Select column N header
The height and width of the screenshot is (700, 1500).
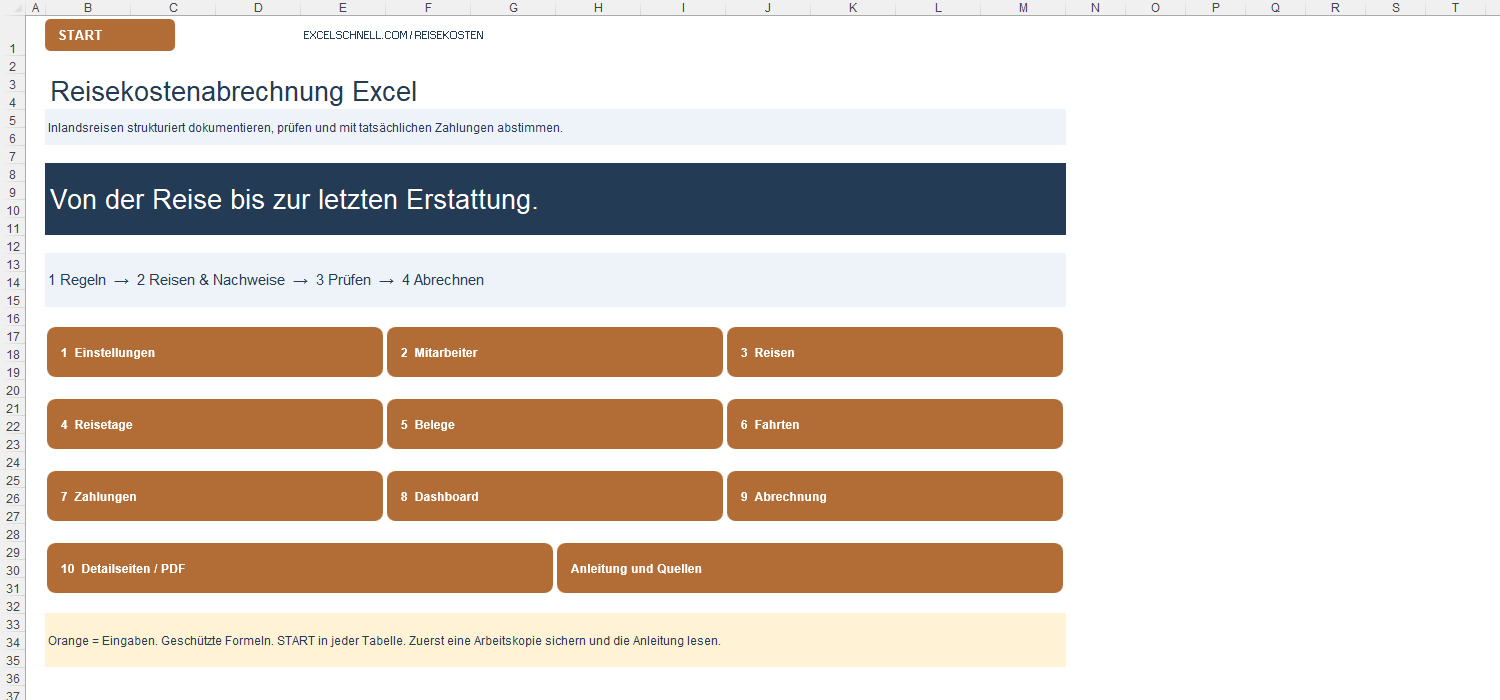click(1095, 7)
